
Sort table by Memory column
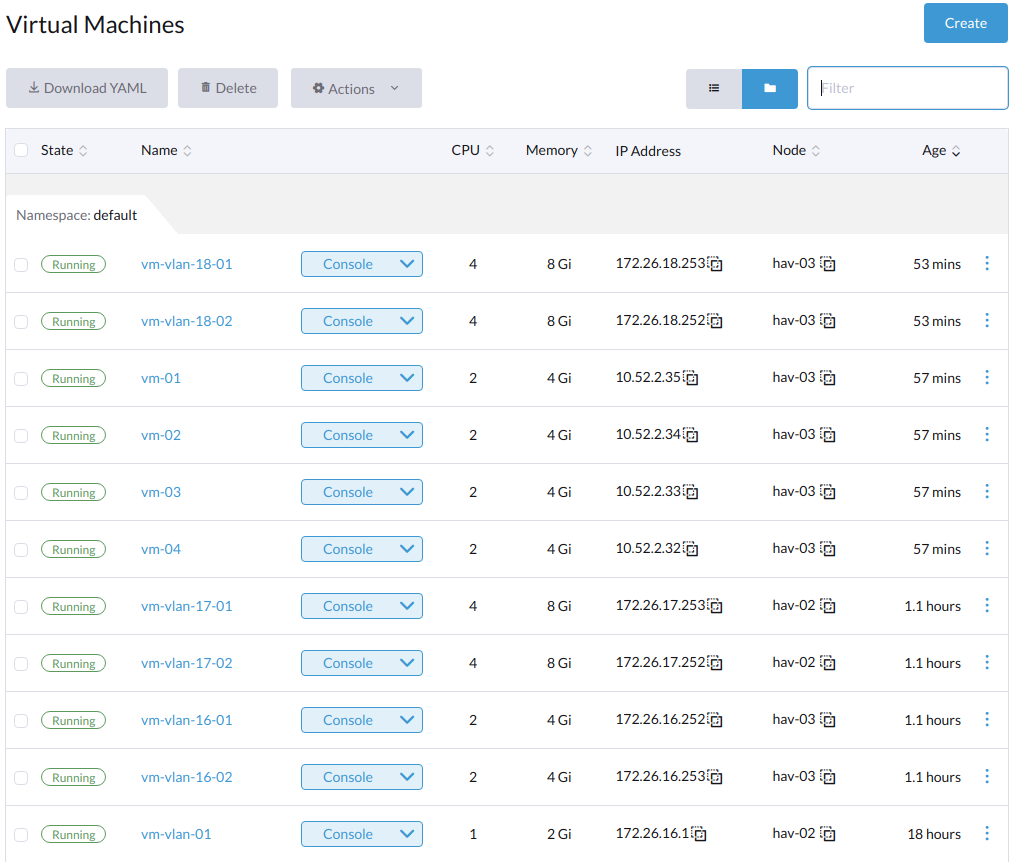click(x=558, y=151)
